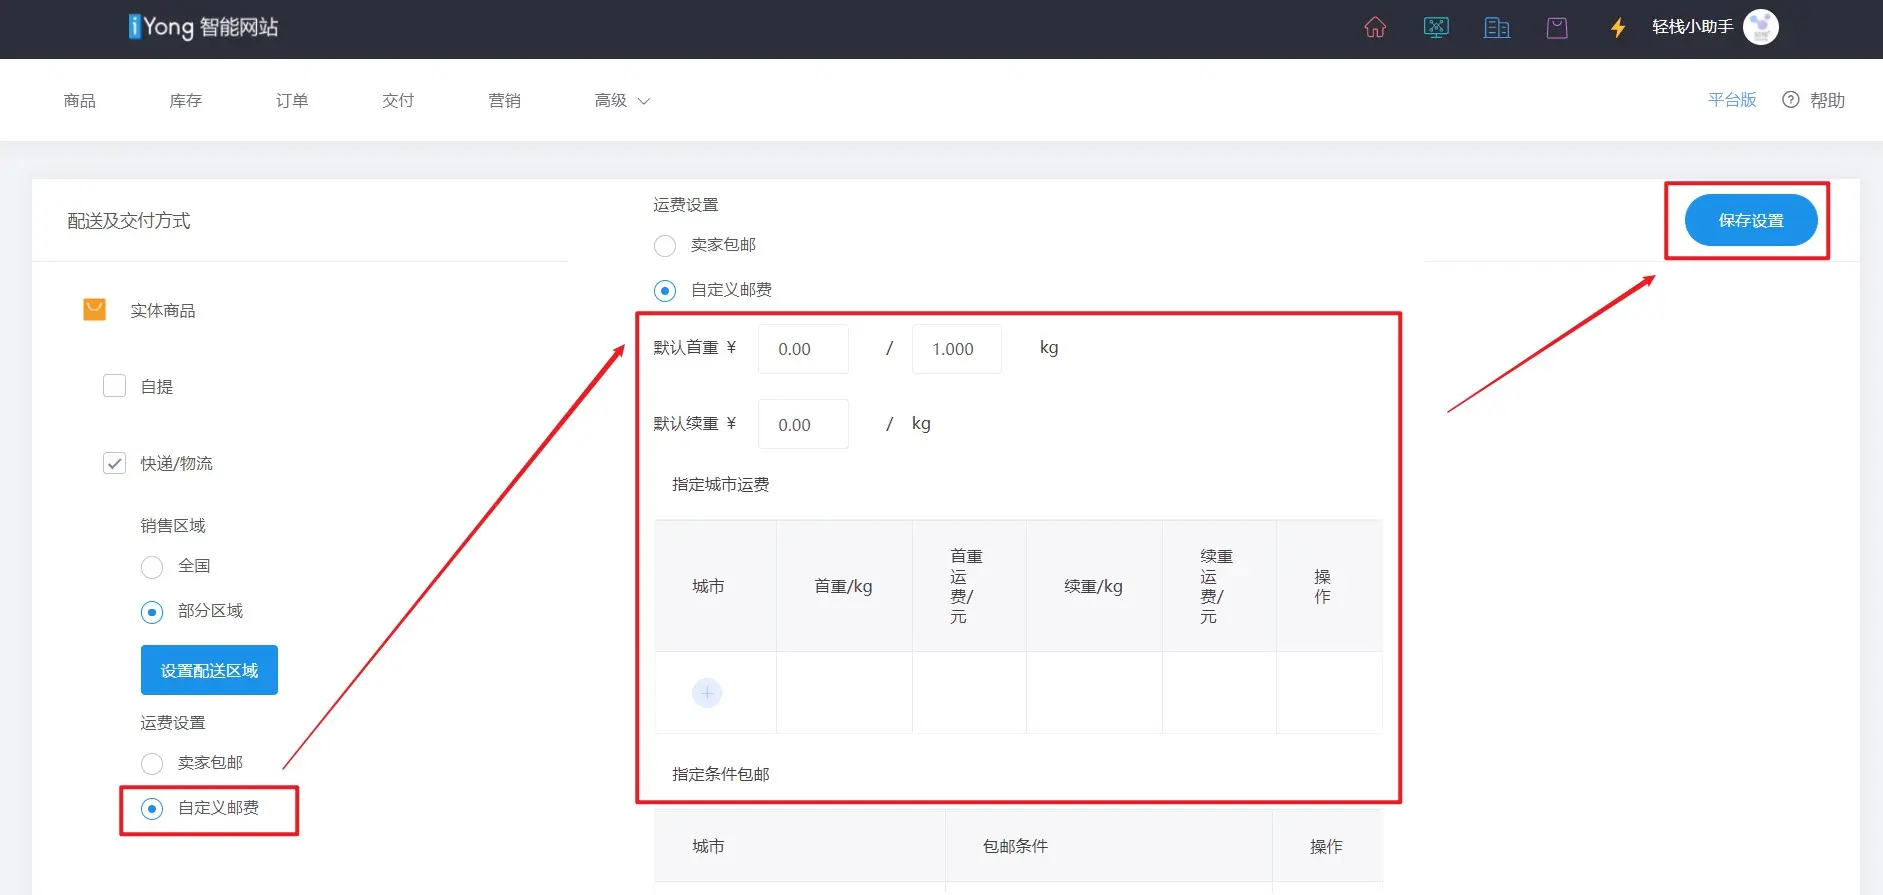This screenshot has width=1883, height=895.
Task: Click the round user avatar icon
Action: [1760, 27]
